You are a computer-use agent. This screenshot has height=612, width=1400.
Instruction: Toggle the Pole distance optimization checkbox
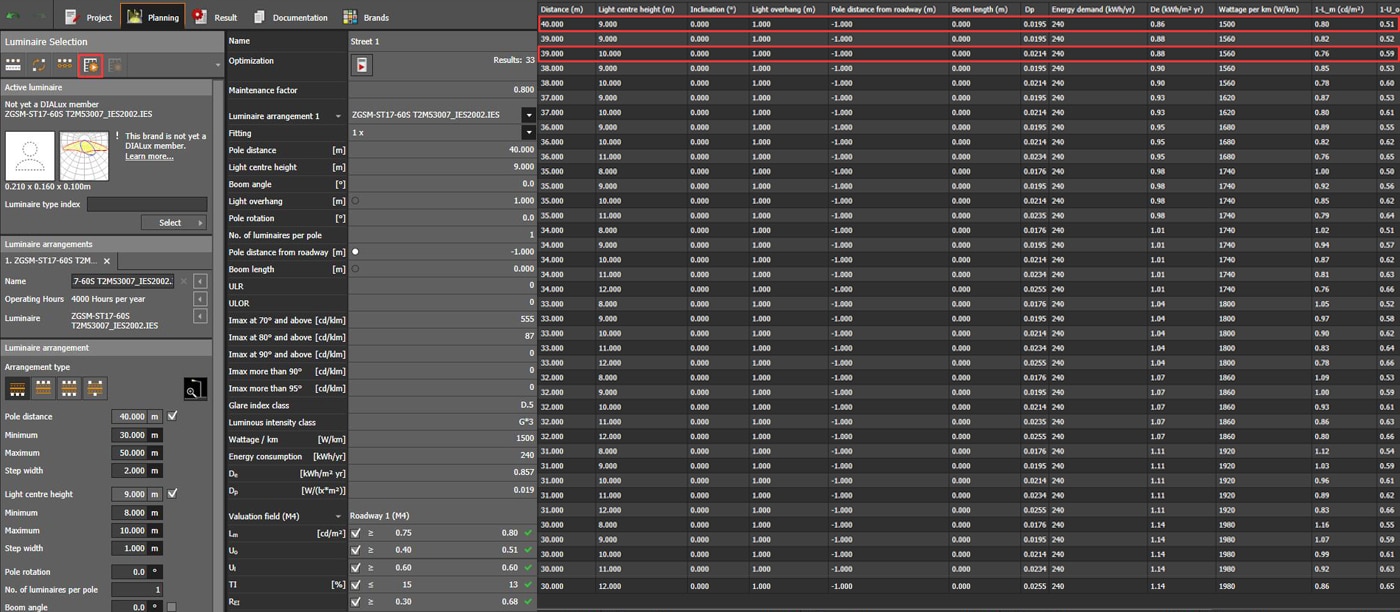pos(172,416)
